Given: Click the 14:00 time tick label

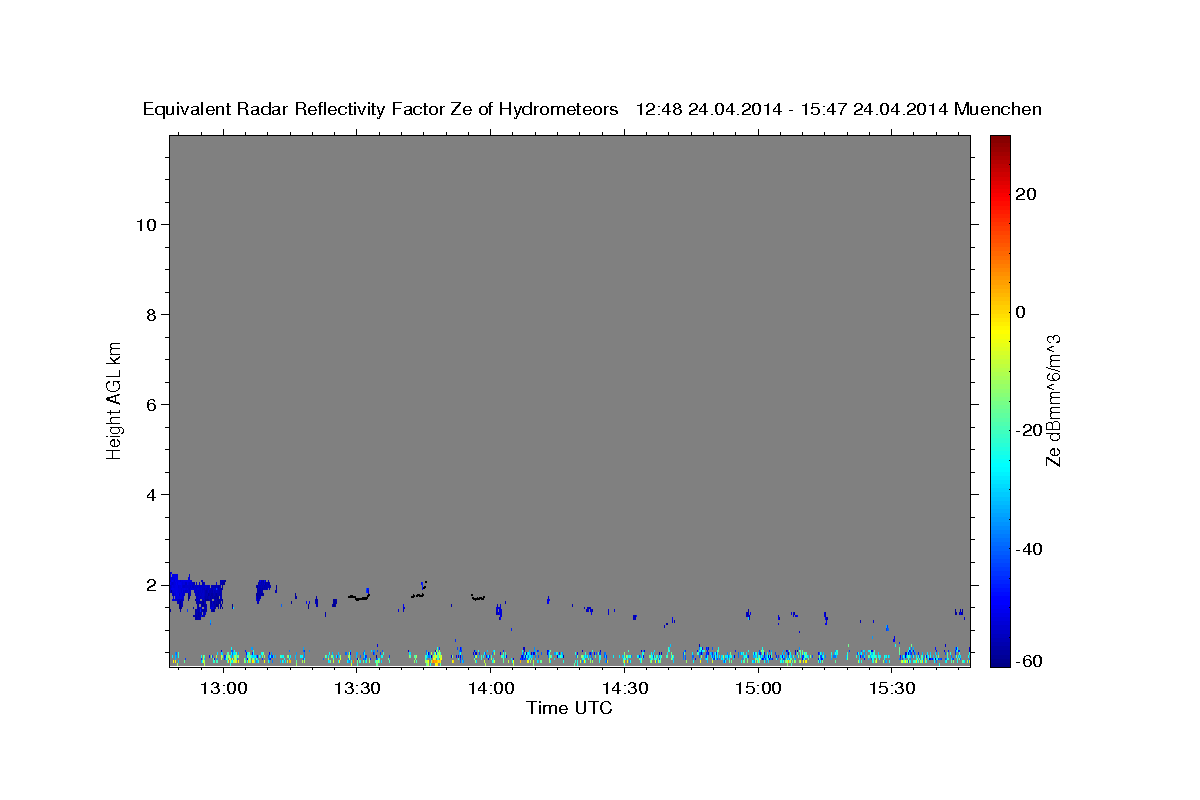Looking at the screenshot, I should [x=491, y=689].
